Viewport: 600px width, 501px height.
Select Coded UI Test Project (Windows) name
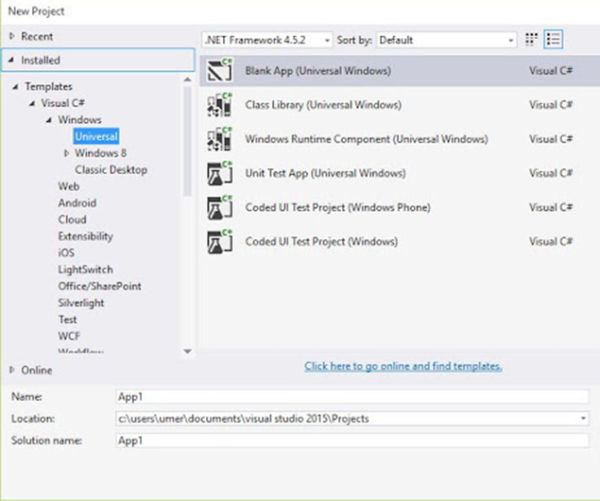point(321,242)
